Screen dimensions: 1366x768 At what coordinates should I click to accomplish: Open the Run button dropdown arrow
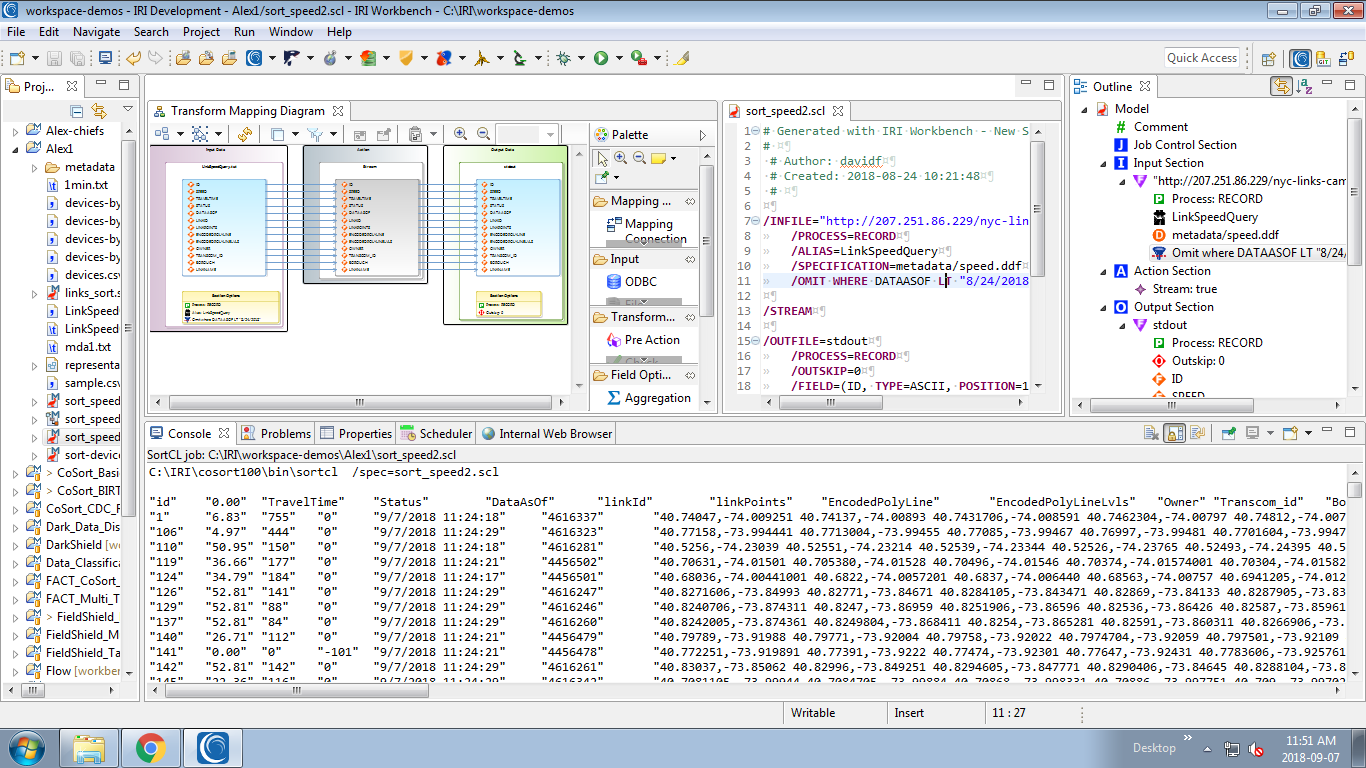[618, 58]
